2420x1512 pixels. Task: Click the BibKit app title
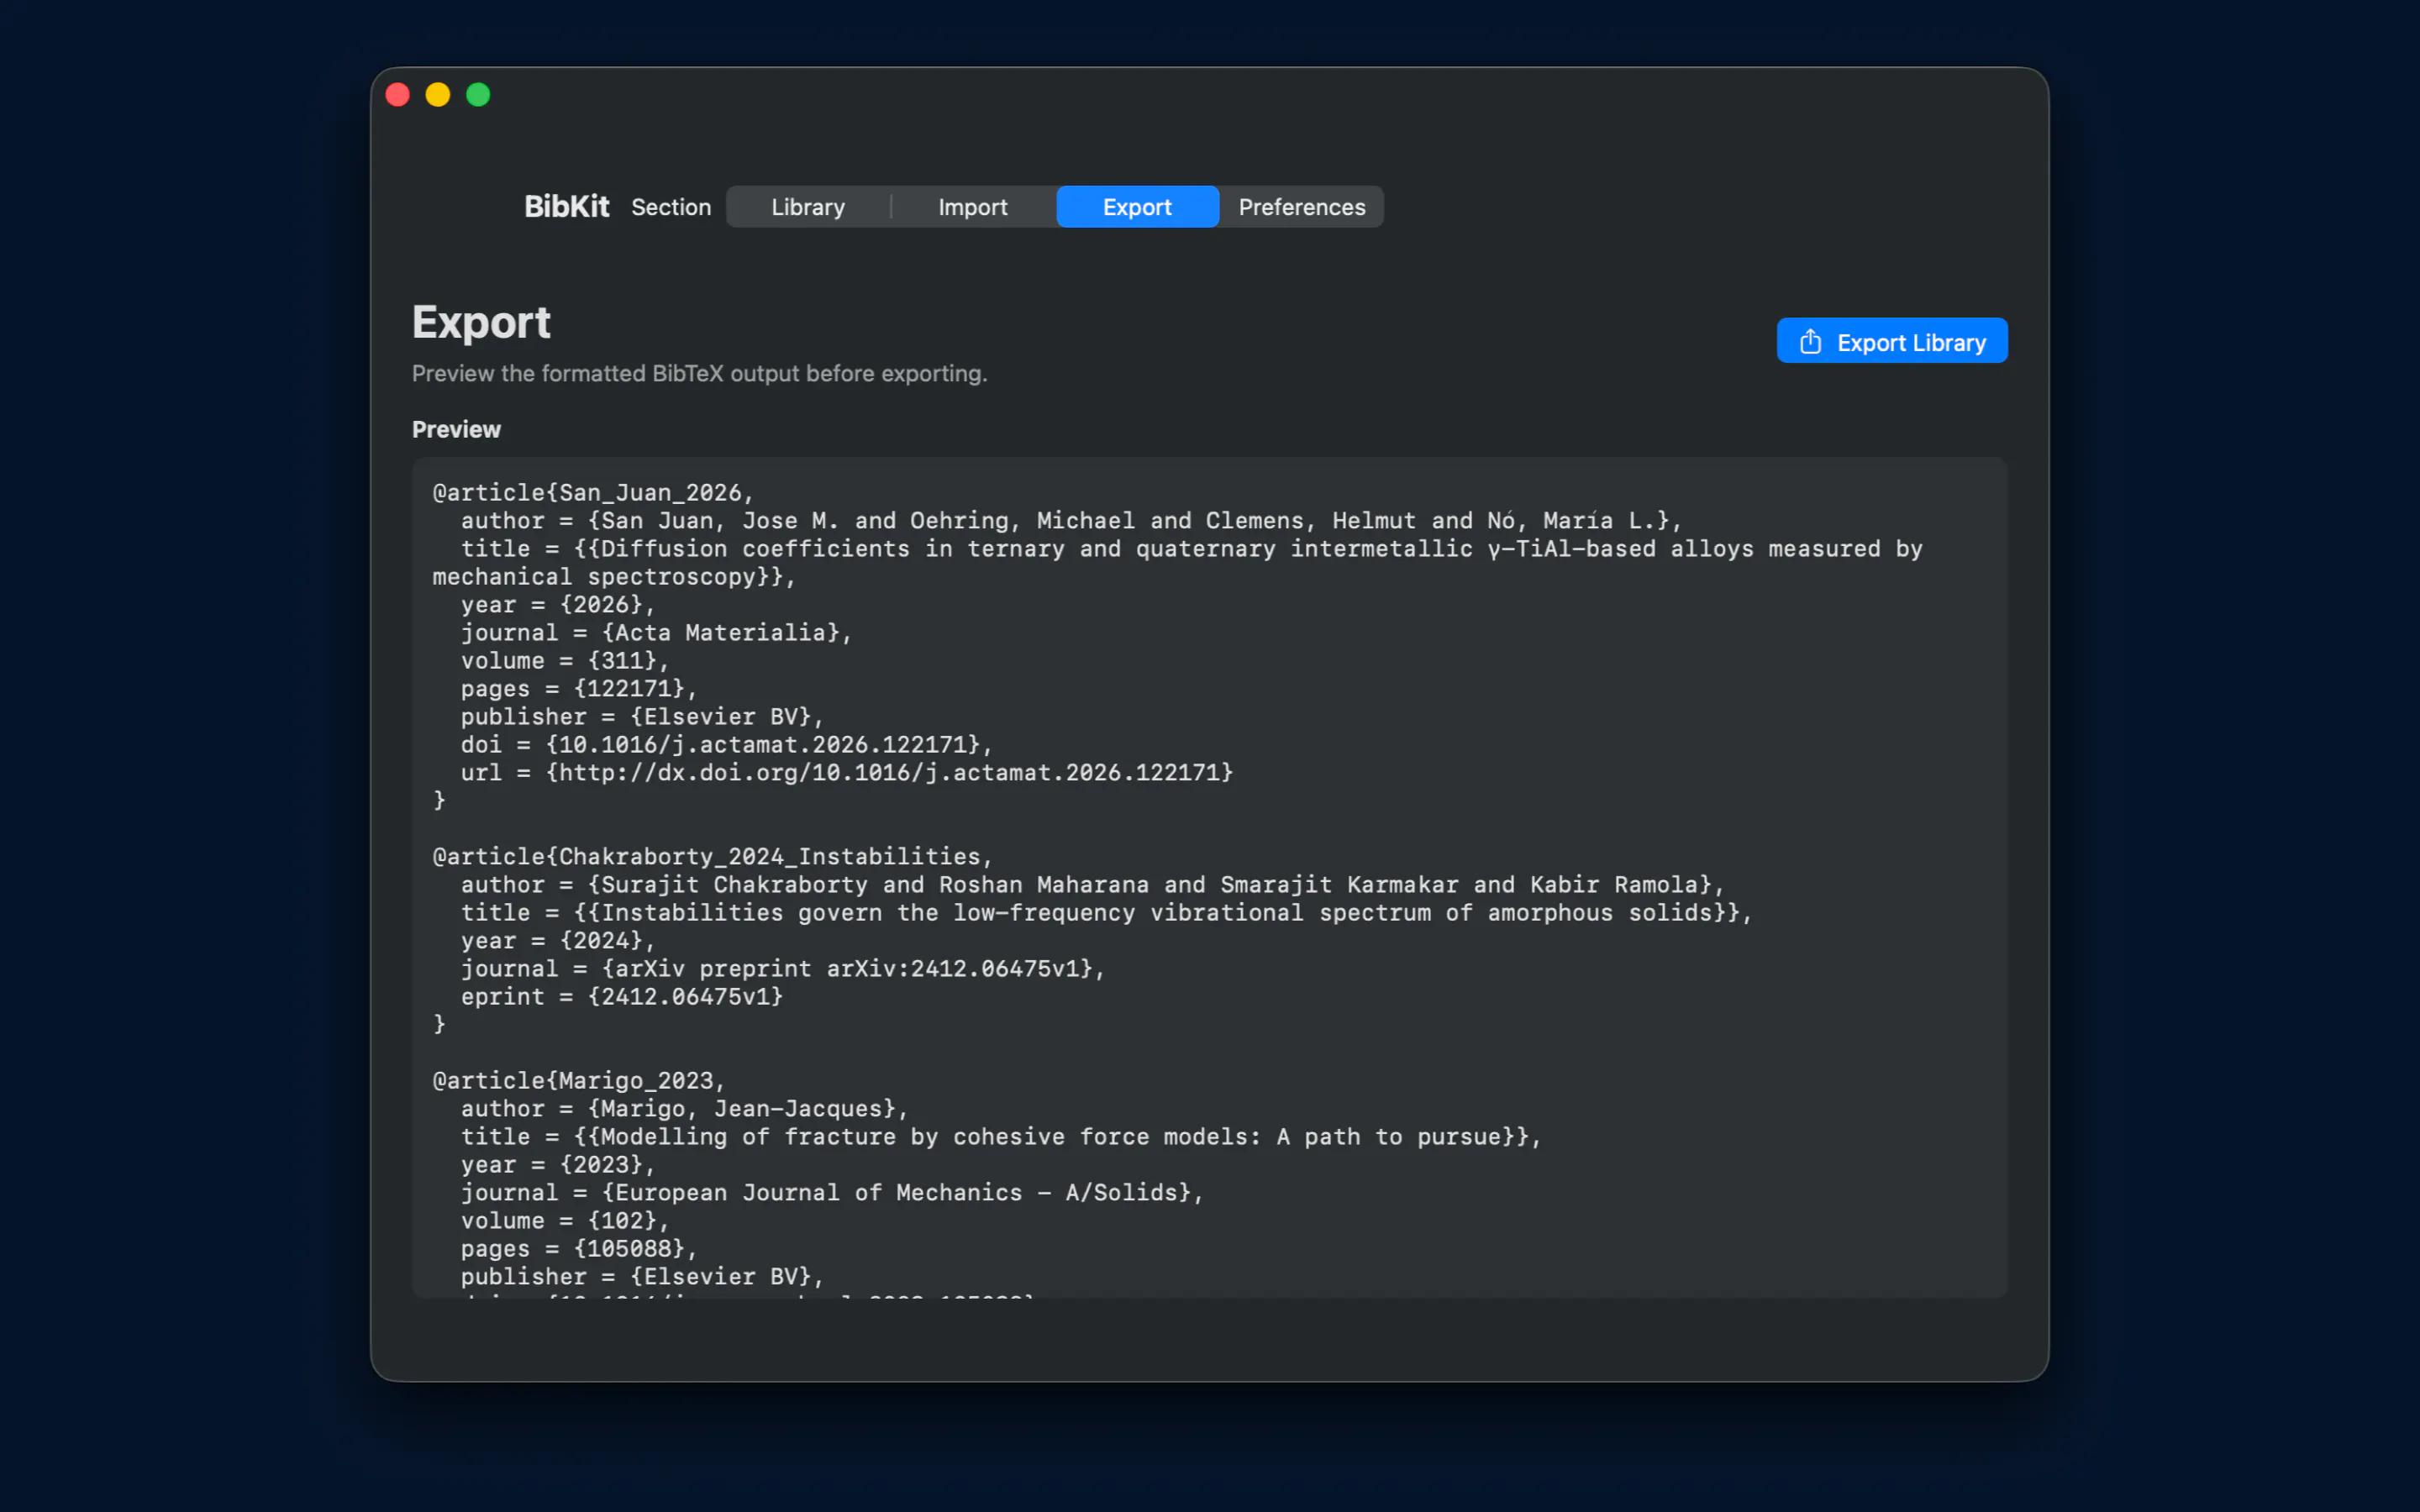coord(566,207)
